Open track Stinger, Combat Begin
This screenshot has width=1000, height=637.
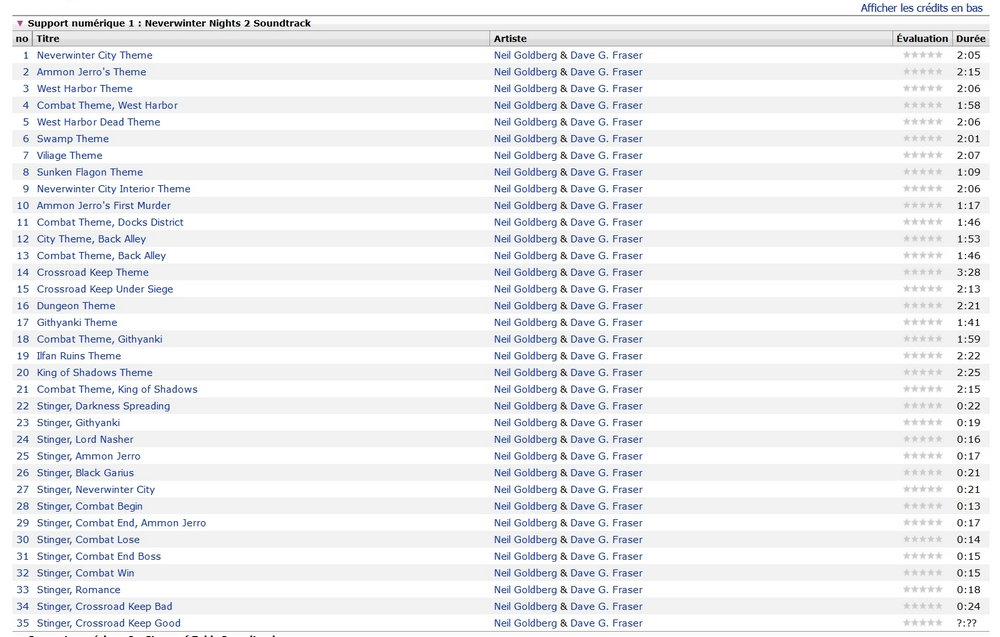coord(89,506)
